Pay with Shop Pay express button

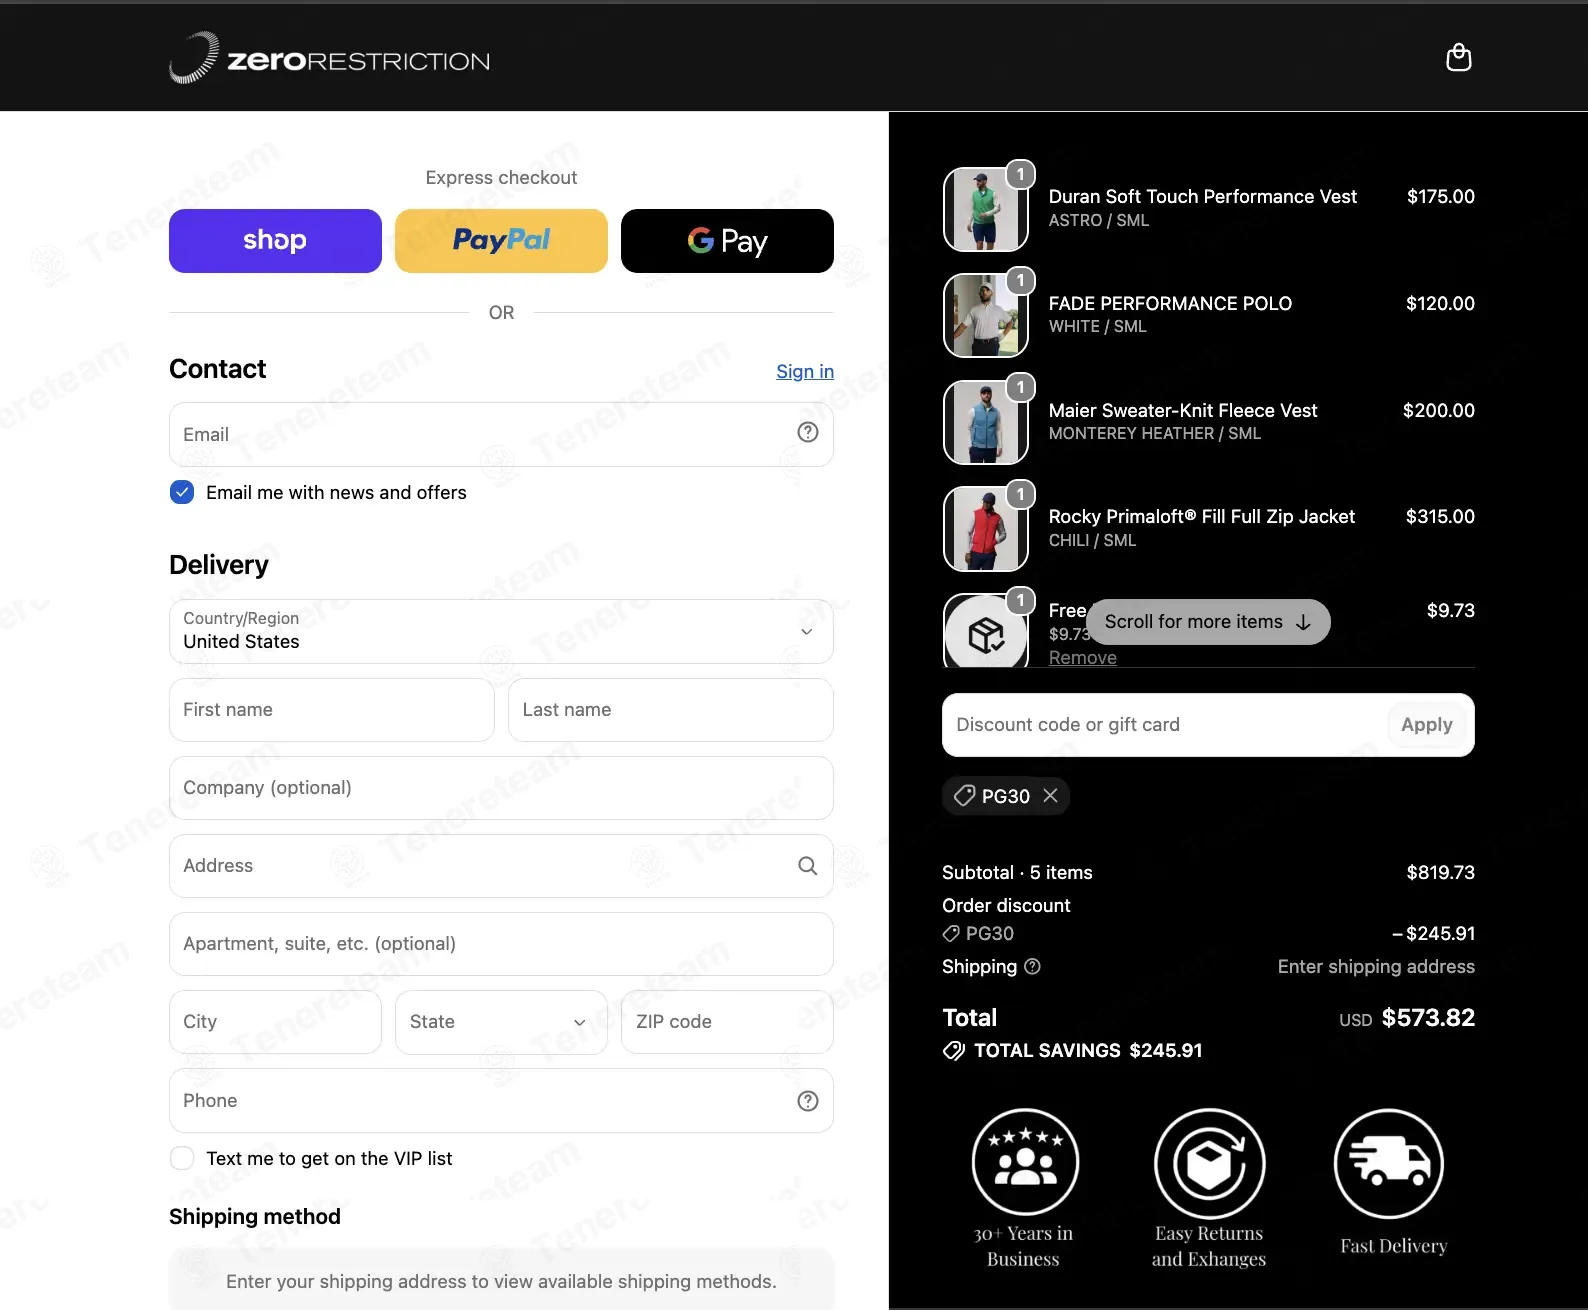point(275,241)
